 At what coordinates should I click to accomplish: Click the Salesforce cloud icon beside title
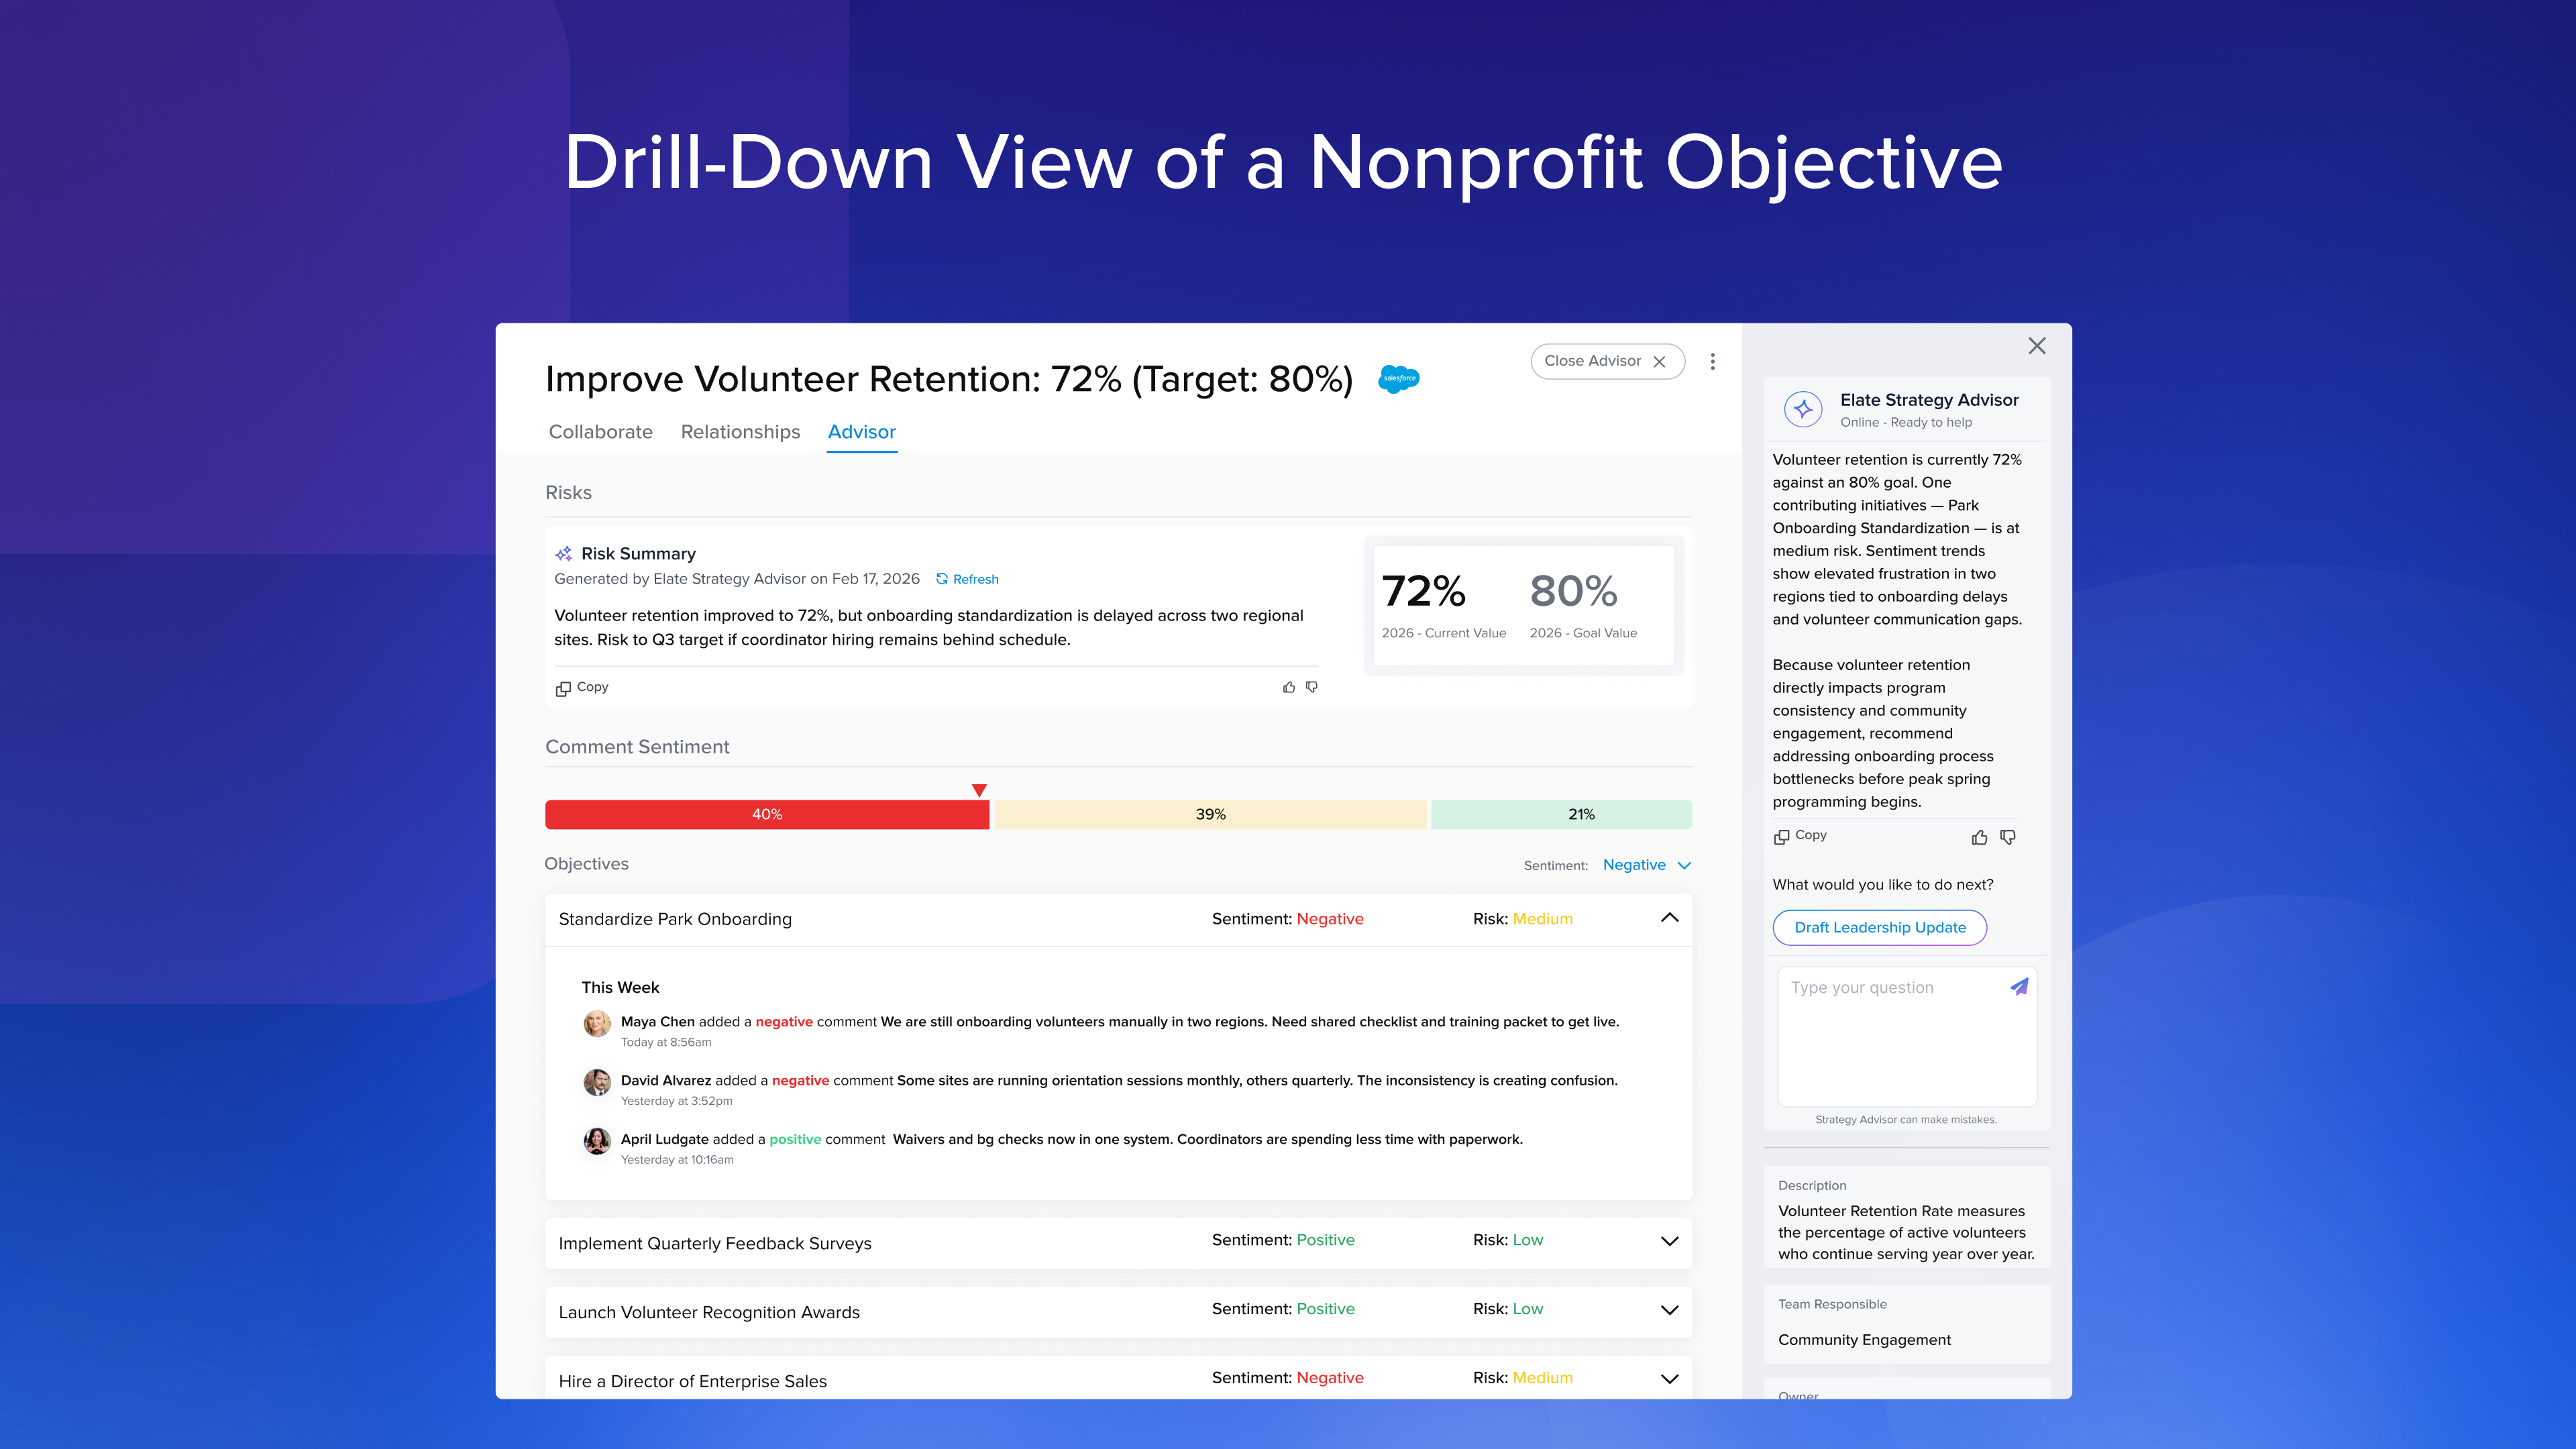pos(1398,378)
